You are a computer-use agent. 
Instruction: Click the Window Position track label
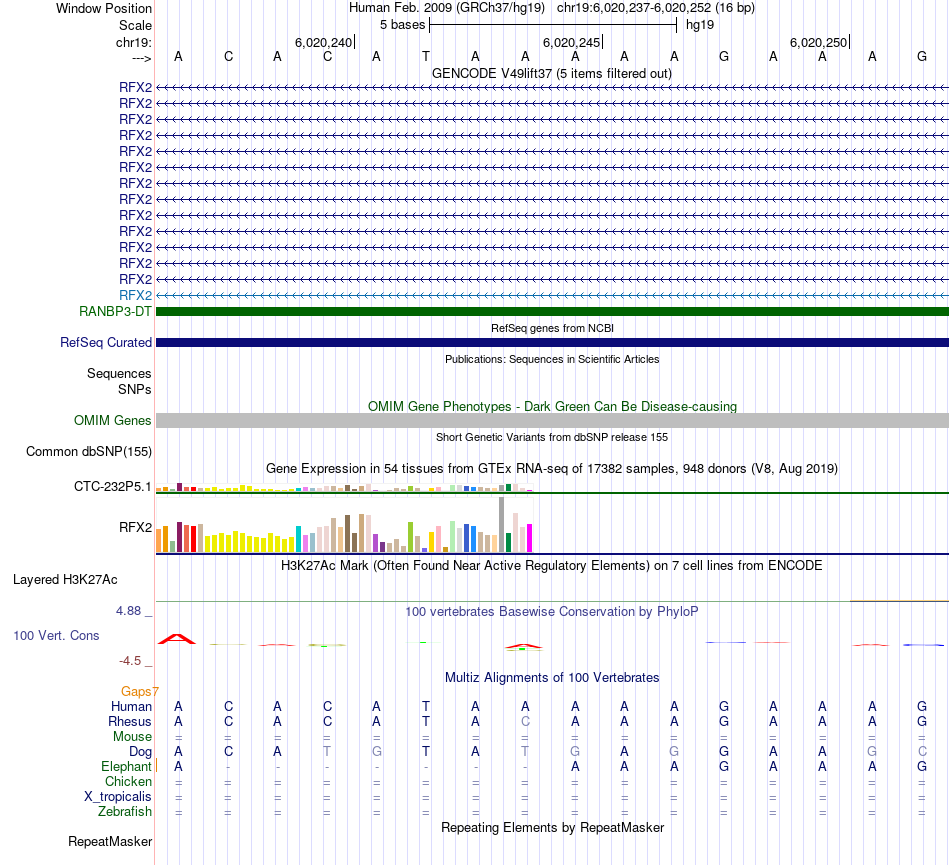tap(104, 8)
